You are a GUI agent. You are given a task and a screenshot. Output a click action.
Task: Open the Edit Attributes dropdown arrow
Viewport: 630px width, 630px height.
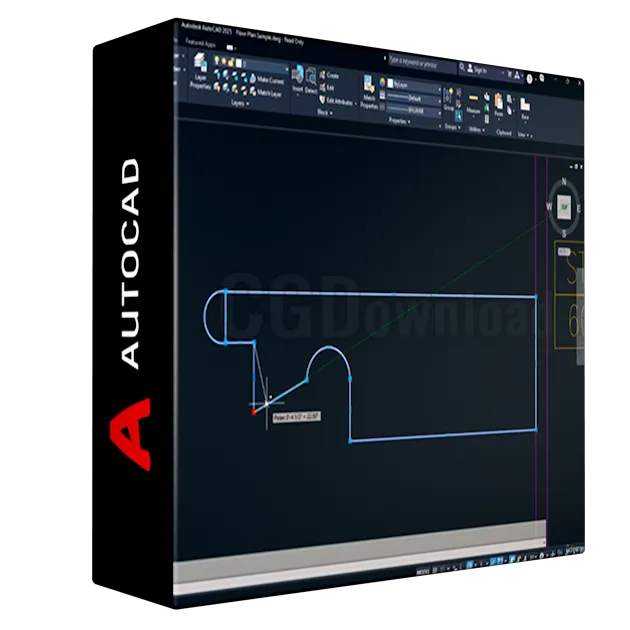(x=356, y=104)
